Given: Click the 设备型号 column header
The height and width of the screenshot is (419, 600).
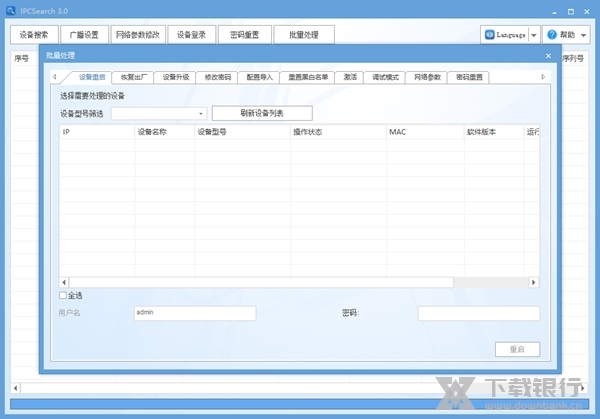Looking at the screenshot, I should 243,132.
